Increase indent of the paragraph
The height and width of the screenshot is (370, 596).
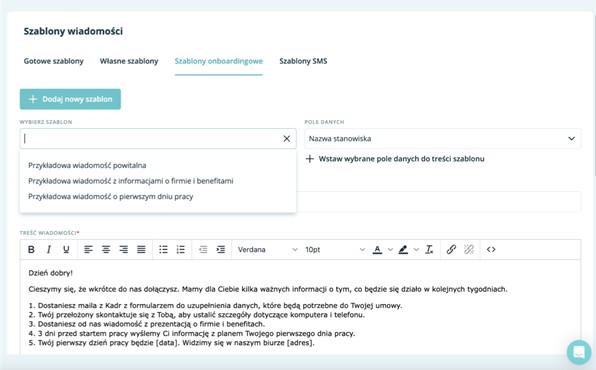(x=220, y=249)
